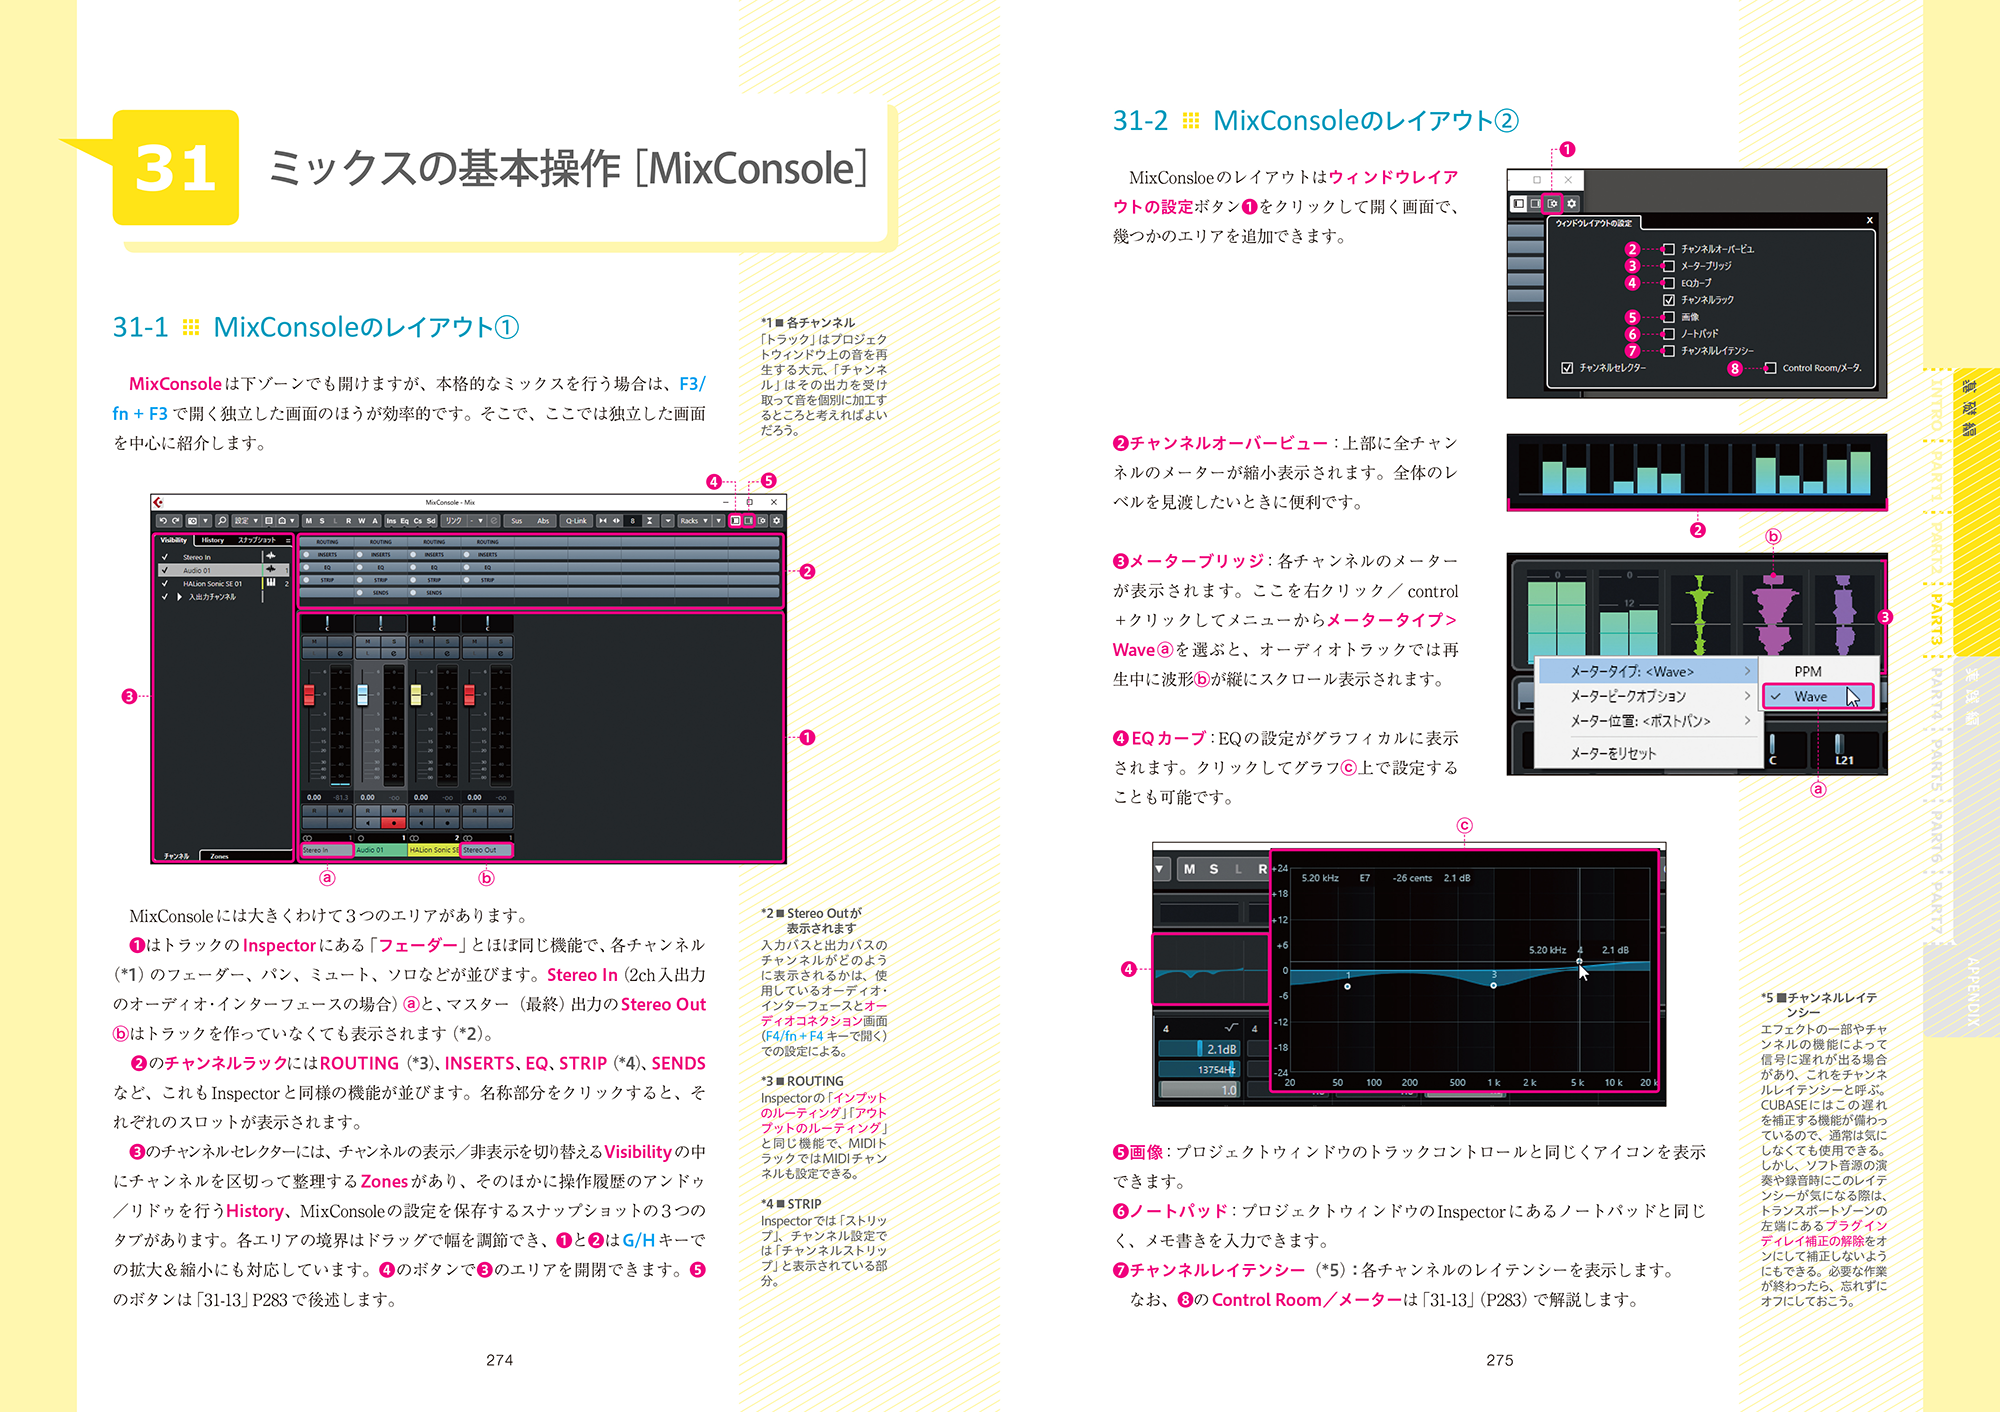
Task: Switch to the Zones tab
Action: tap(220, 856)
